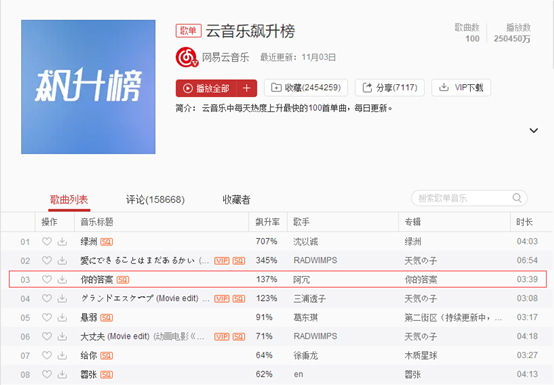The height and width of the screenshot is (385, 554).
Task: Click the SQ badge next to 你的答案
Action: [123, 280]
